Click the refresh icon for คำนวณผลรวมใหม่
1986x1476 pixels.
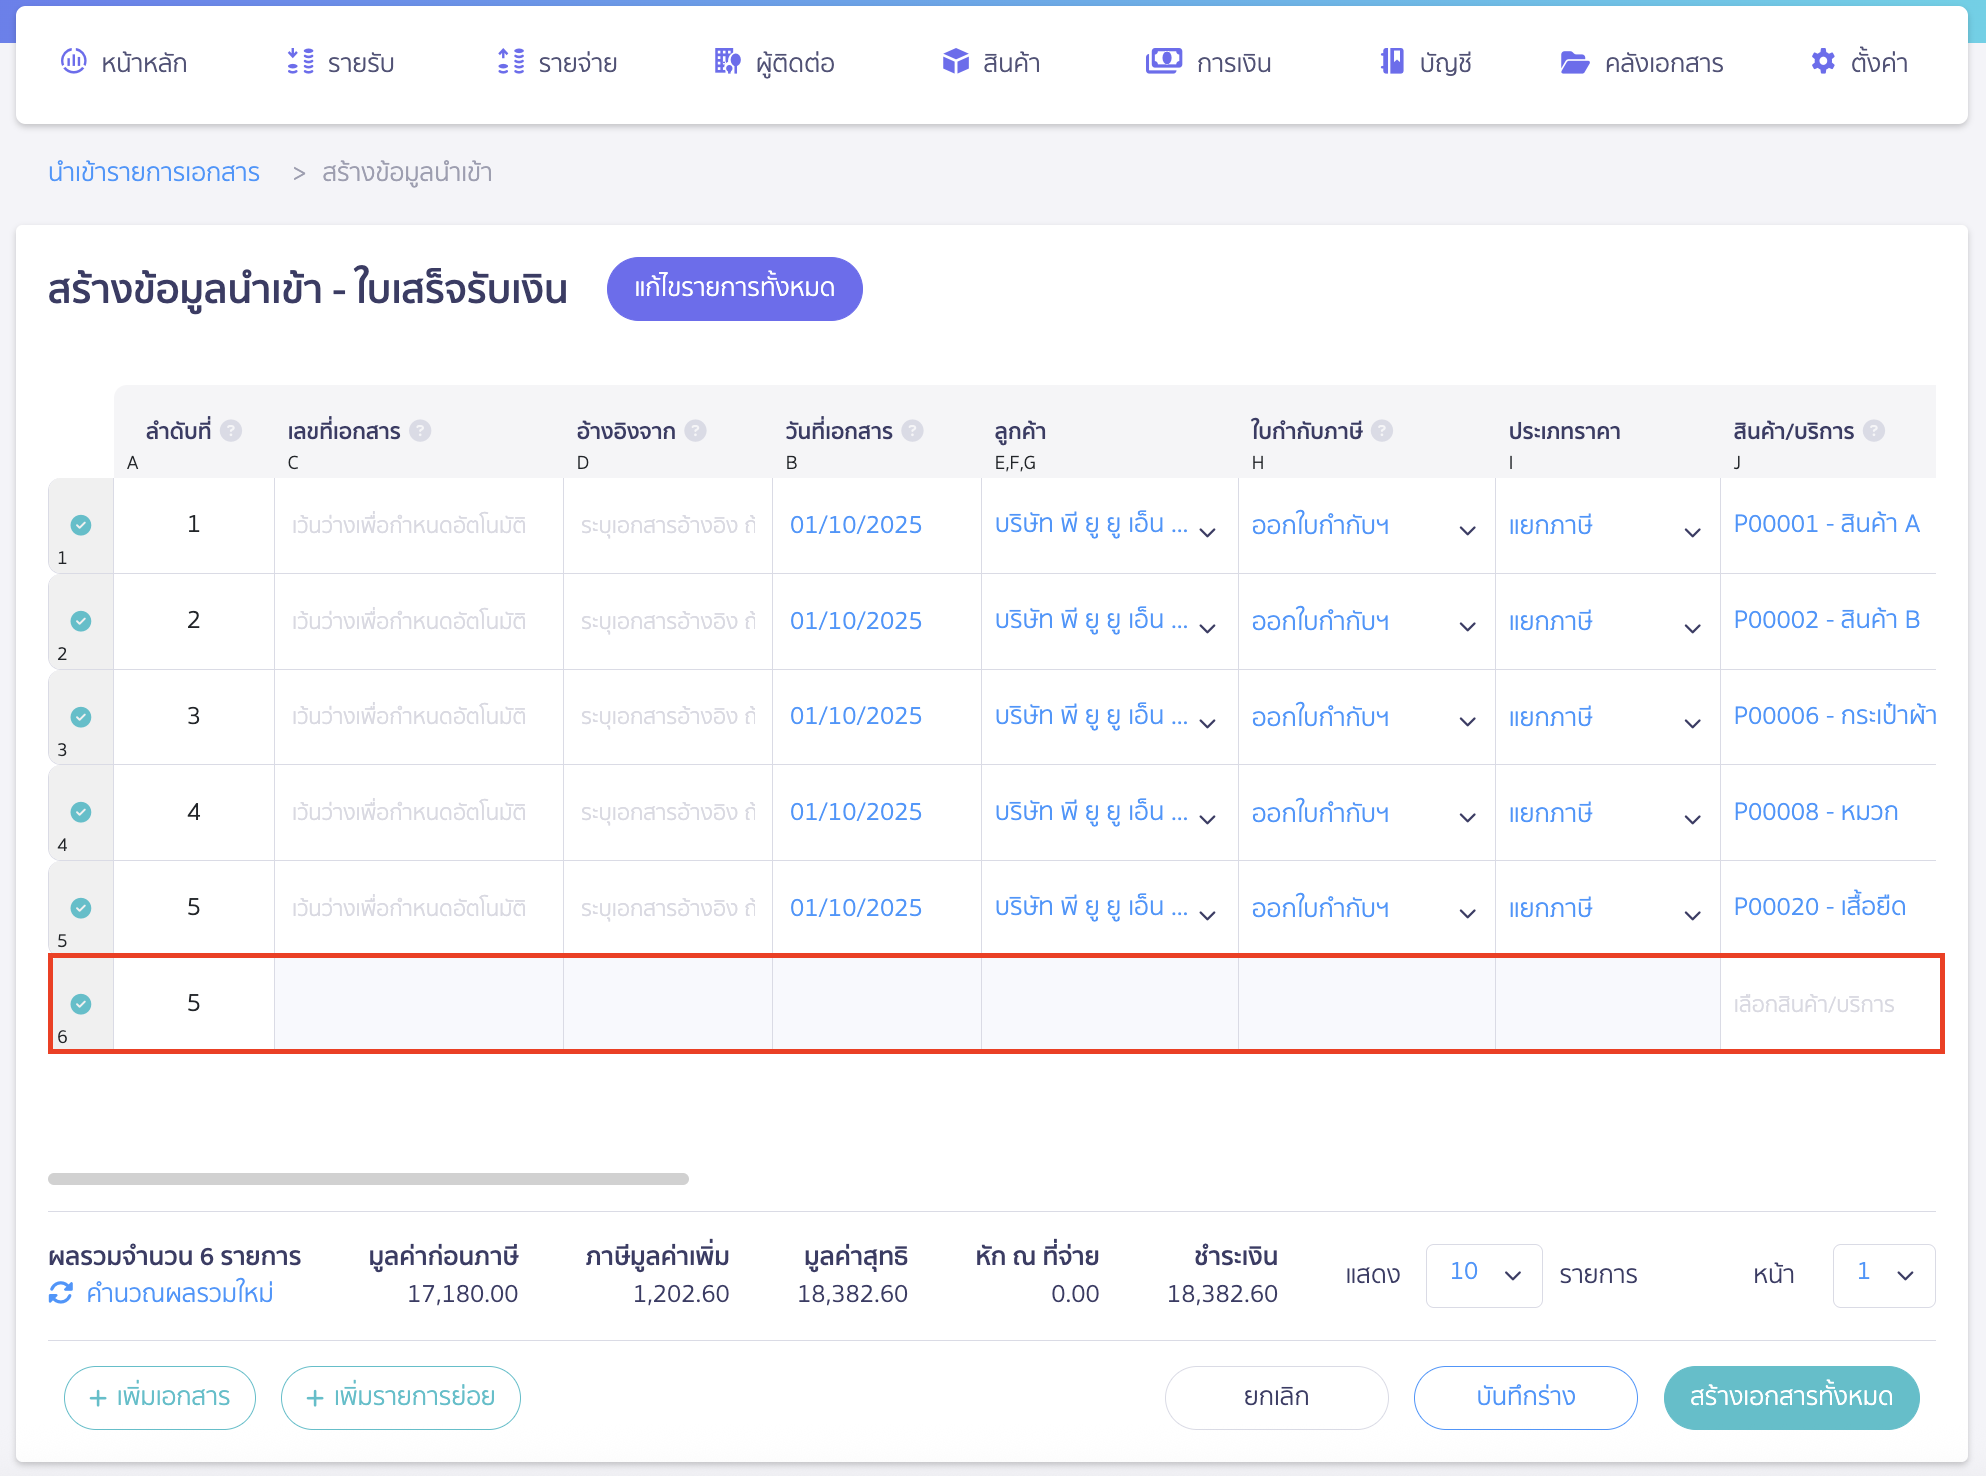point(61,1293)
